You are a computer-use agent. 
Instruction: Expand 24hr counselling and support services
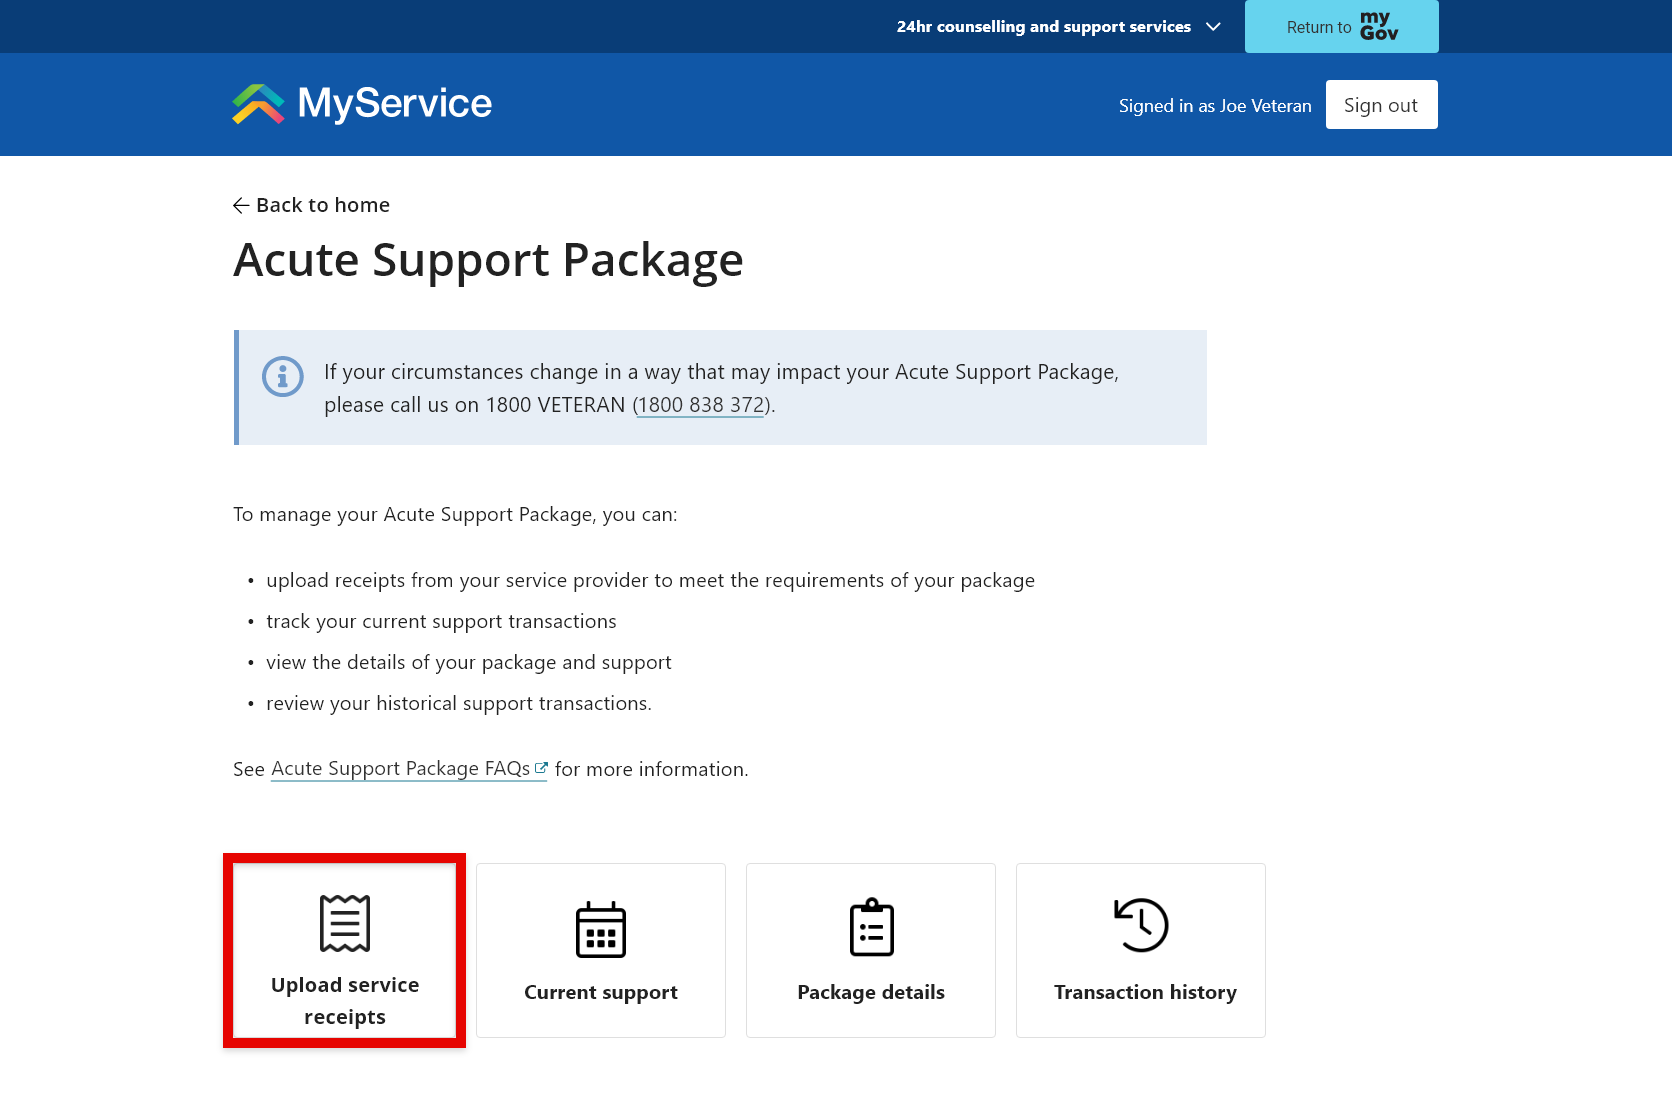[1058, 27]
